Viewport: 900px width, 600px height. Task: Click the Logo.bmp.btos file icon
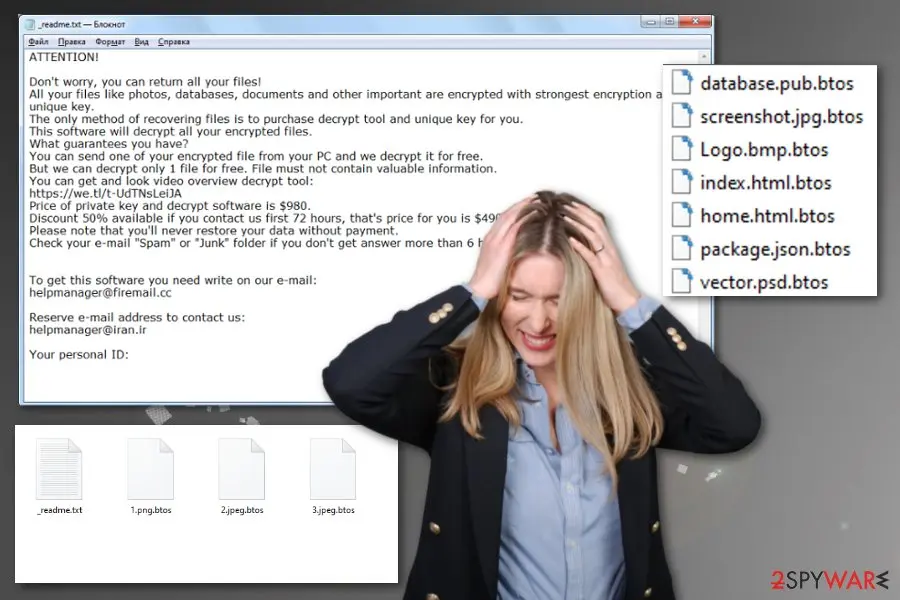[682, 149]
